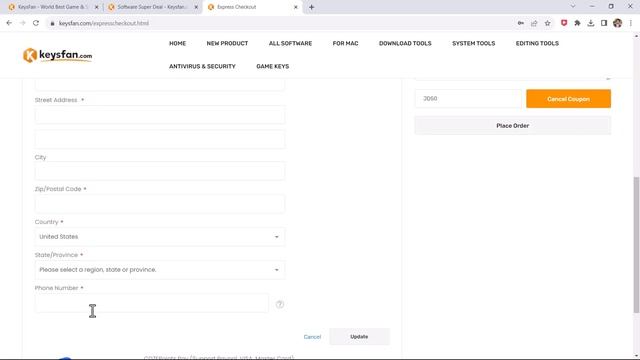This screenshot has width=640, height=360.
Task: Switch to the Software Super Deal tab
Action: coord(152,7)
